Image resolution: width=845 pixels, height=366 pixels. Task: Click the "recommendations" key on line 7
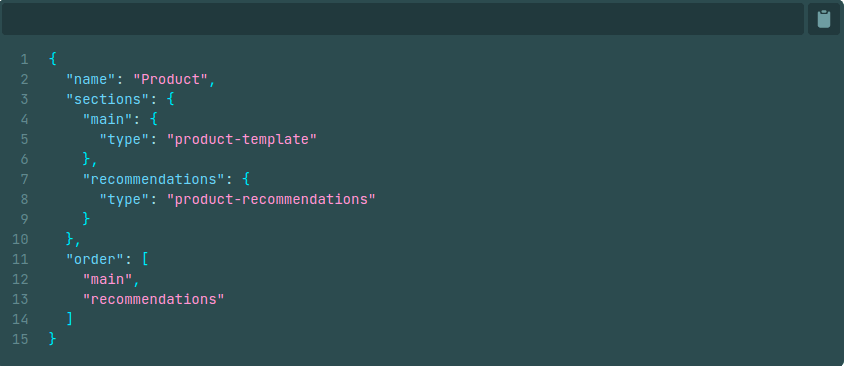[154, 179]
